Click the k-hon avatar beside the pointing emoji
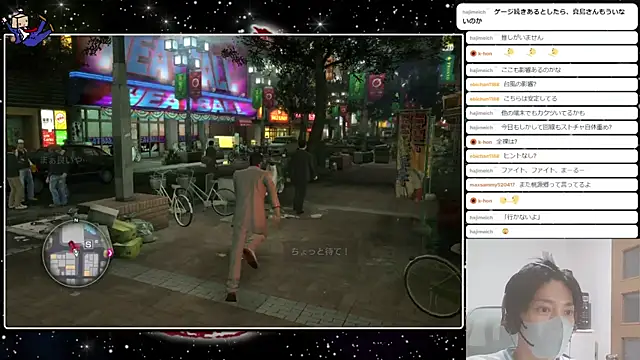 pos(473,201)
